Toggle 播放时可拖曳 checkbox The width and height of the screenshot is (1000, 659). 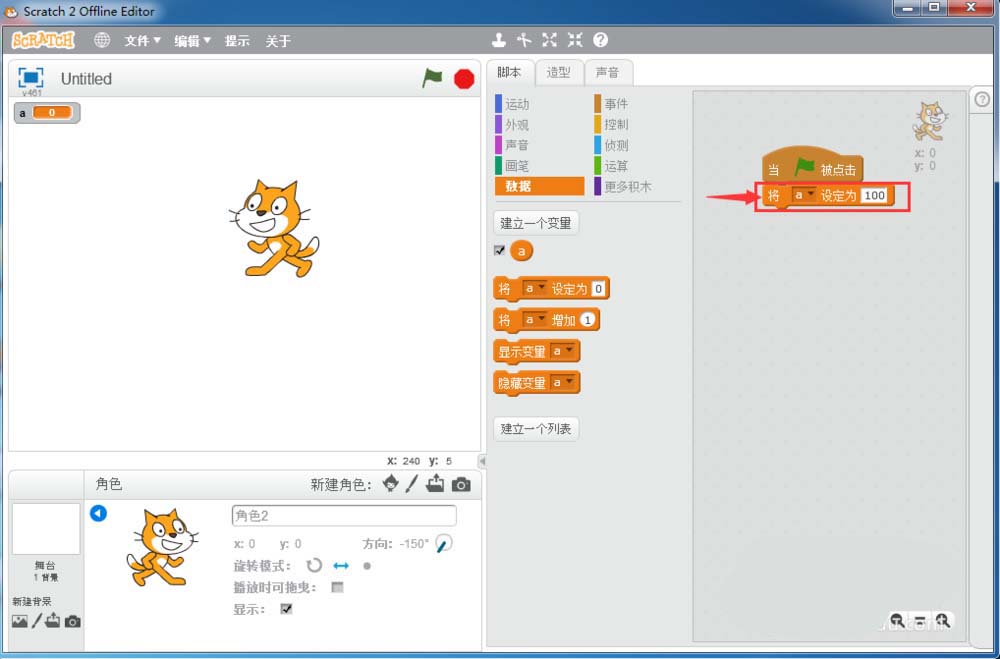tap(337, 588)
